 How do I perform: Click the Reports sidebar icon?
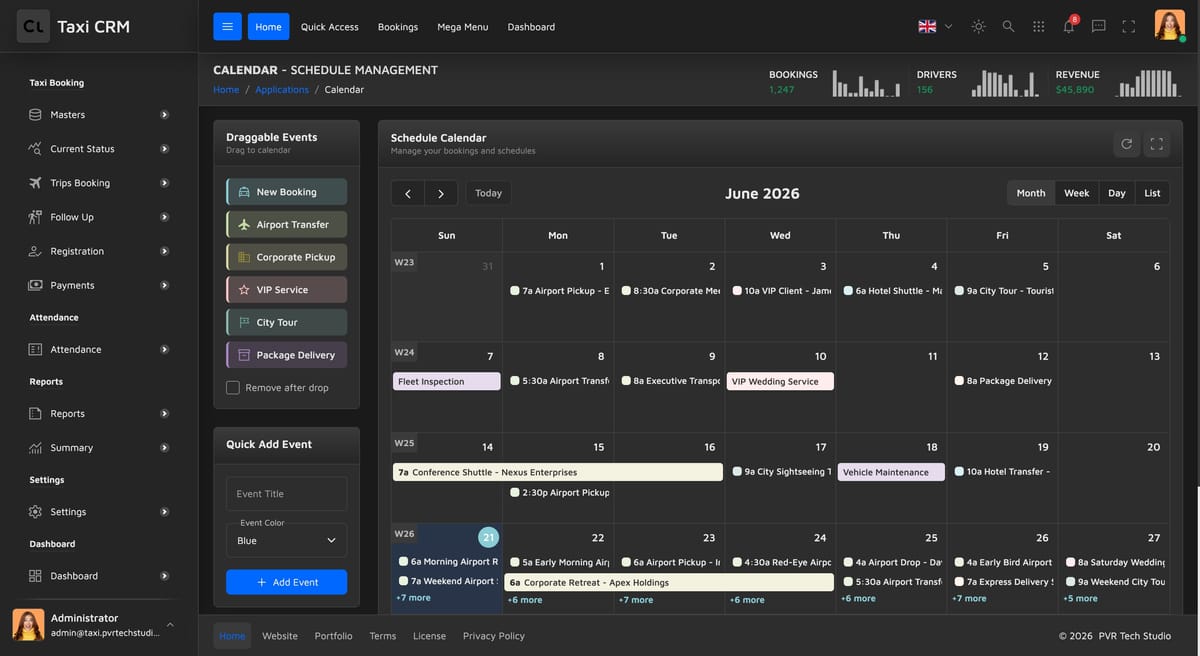tap(35, 413)
